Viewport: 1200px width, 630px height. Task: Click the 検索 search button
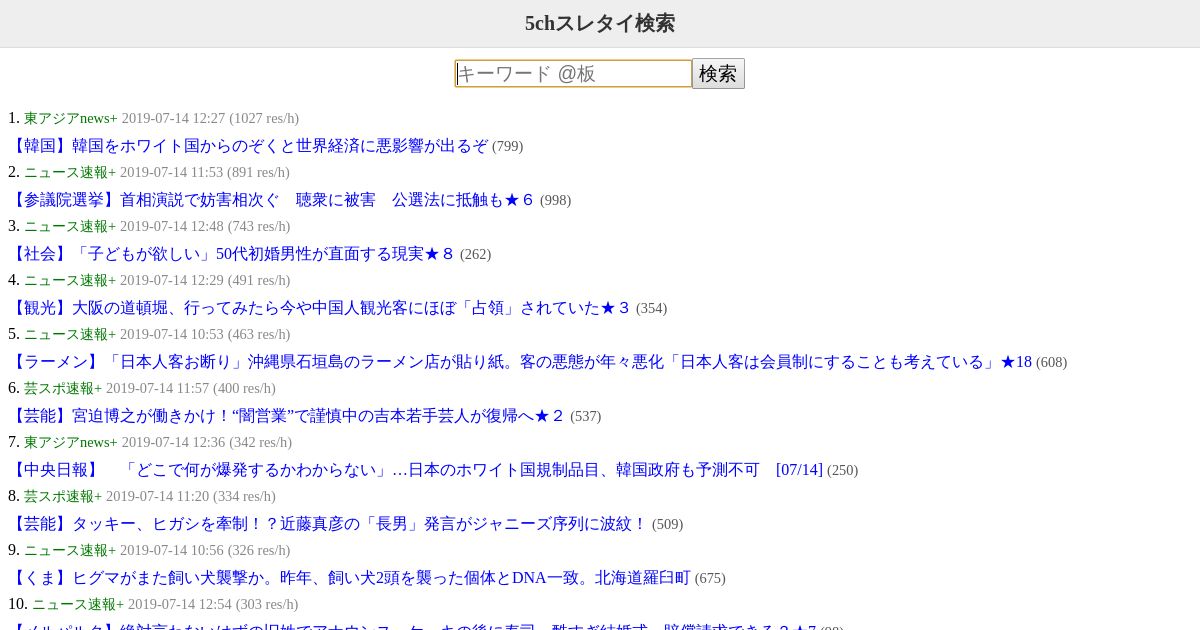(718, 74)
